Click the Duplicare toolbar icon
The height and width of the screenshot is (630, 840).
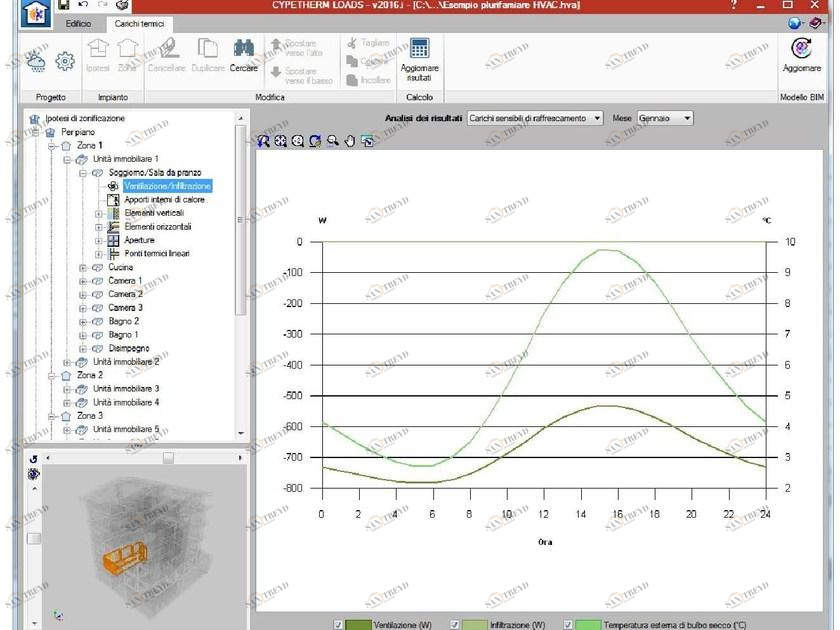tap(208, 48)
